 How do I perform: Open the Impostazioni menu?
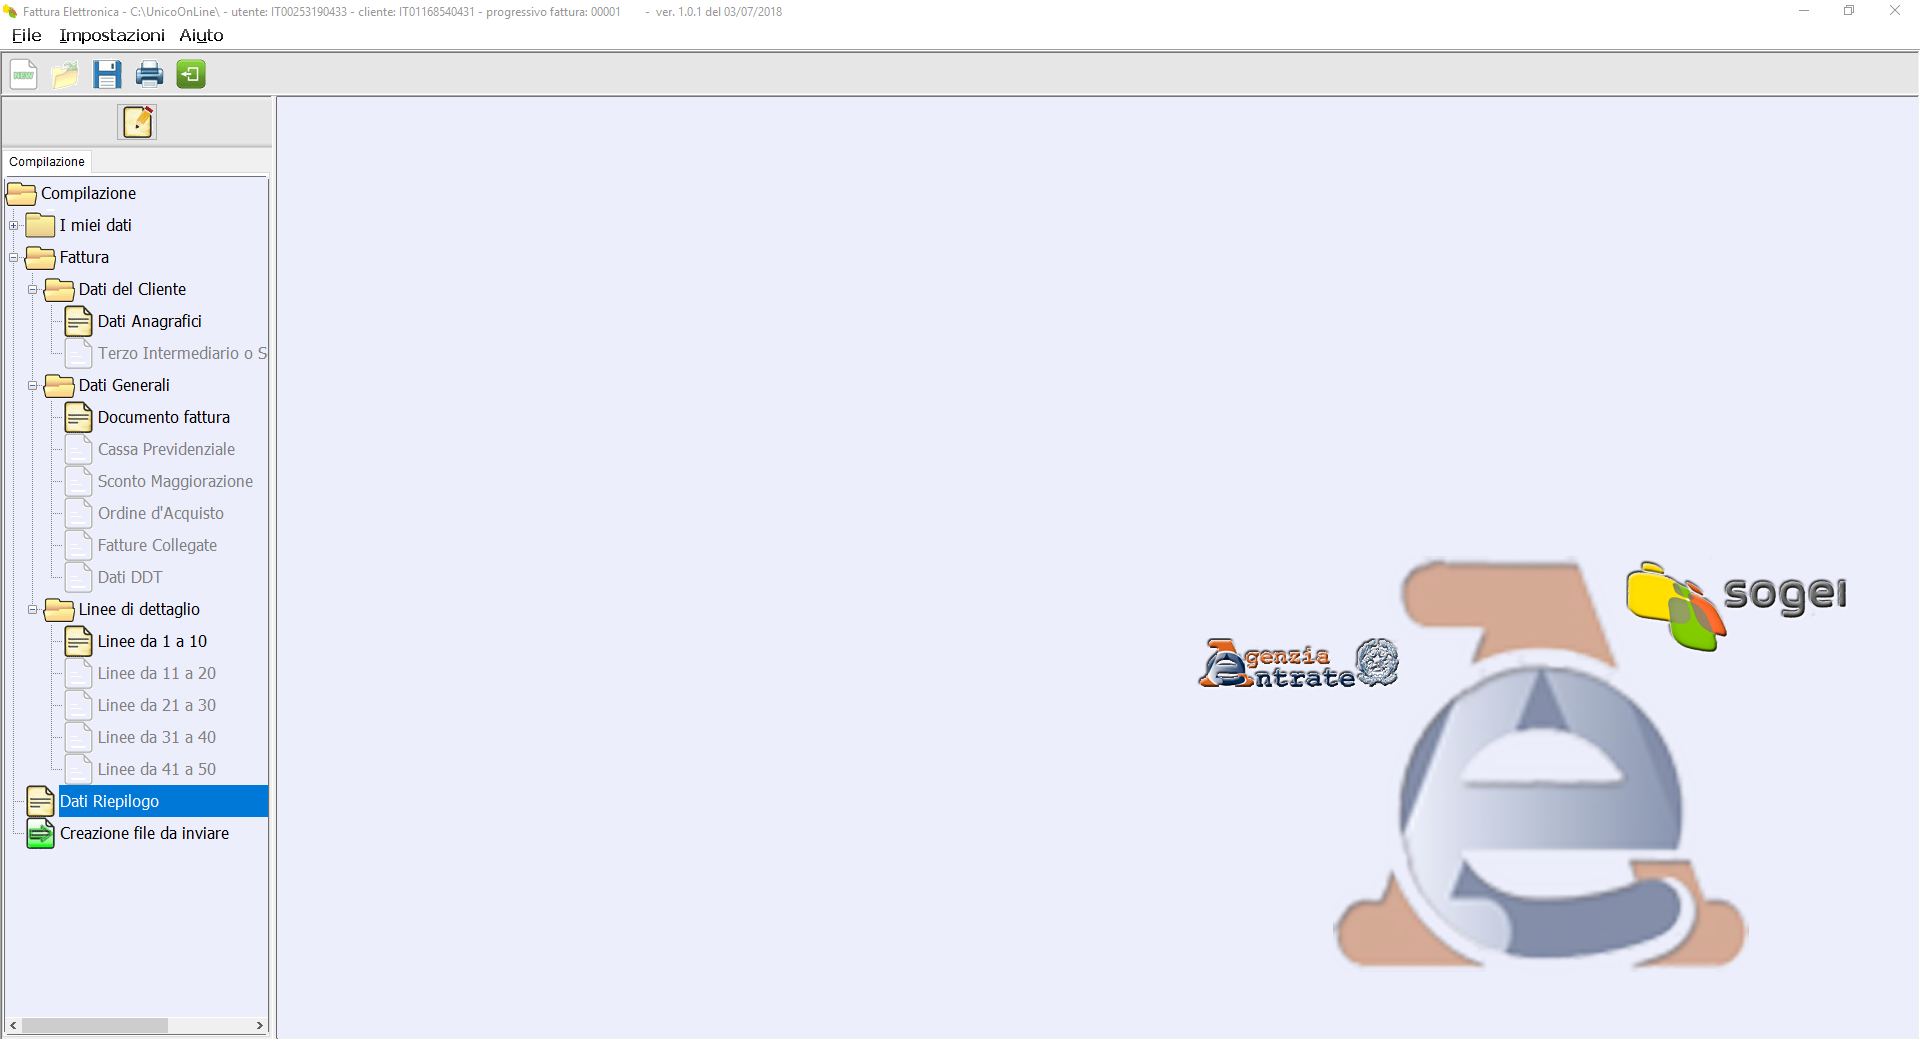tap(111, 36)
